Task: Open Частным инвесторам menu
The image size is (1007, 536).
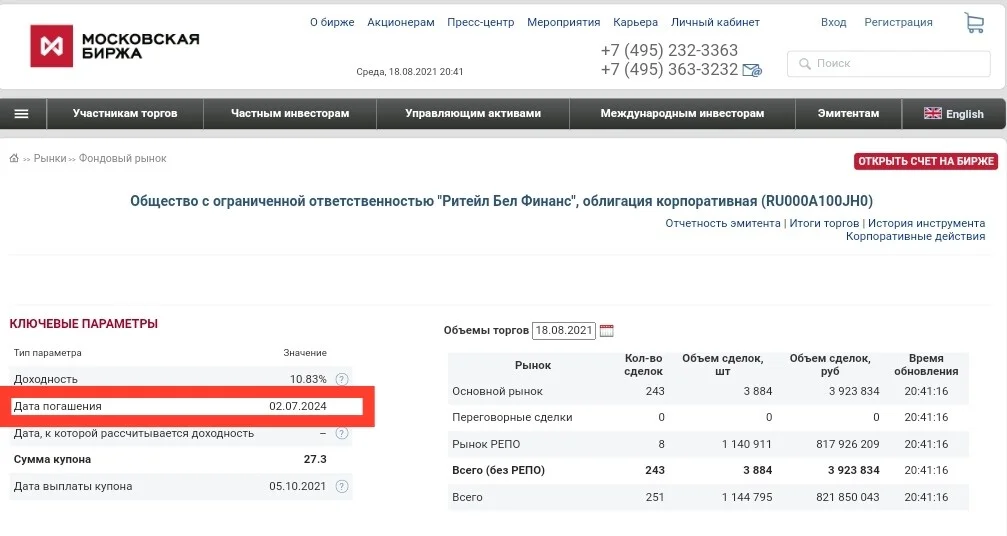Action: click(x=290, y=114)
